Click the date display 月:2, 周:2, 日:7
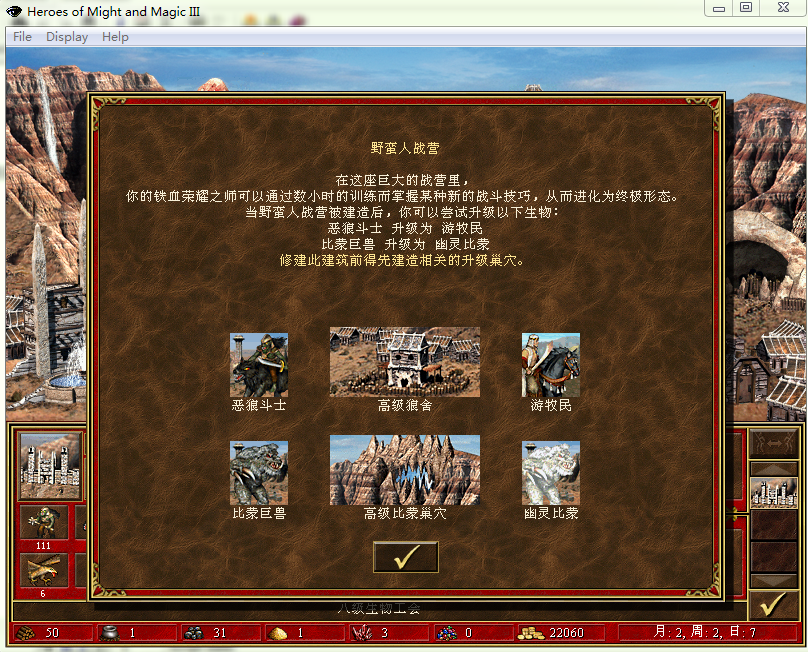This screenshot has width=808, height=652. coord(704,632)
